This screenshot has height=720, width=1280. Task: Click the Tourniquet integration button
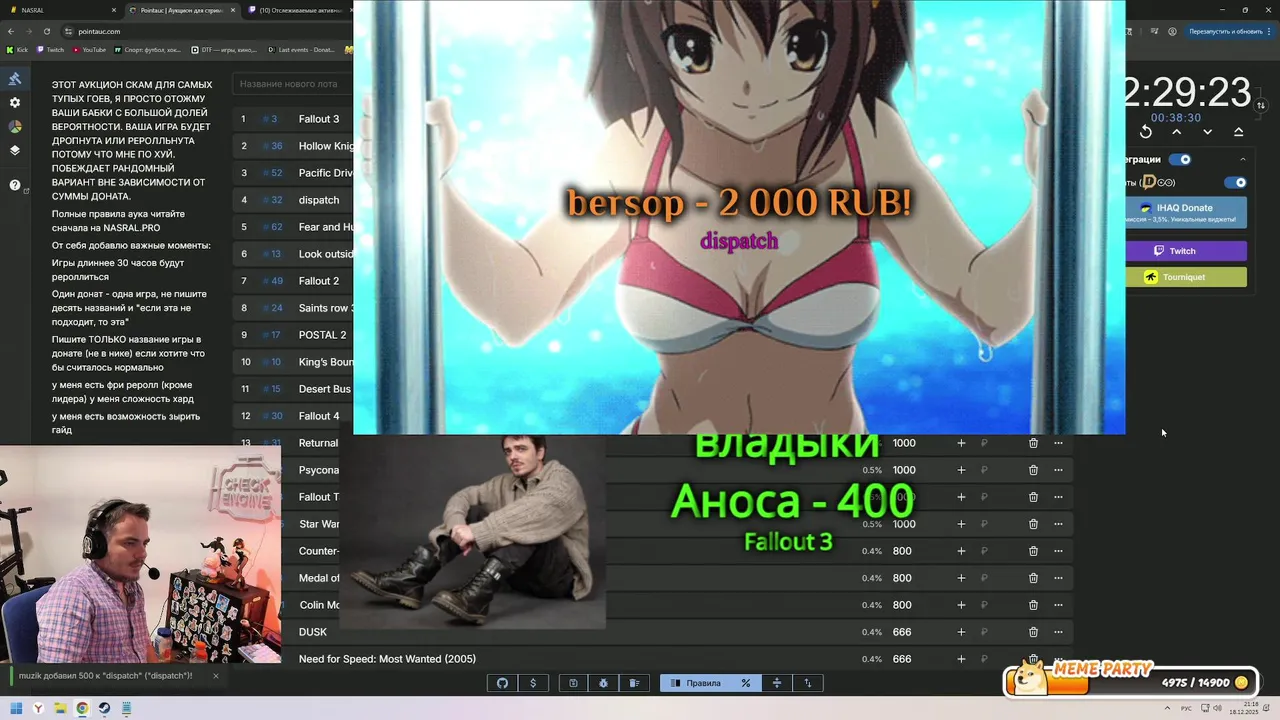coord(1186,277)
